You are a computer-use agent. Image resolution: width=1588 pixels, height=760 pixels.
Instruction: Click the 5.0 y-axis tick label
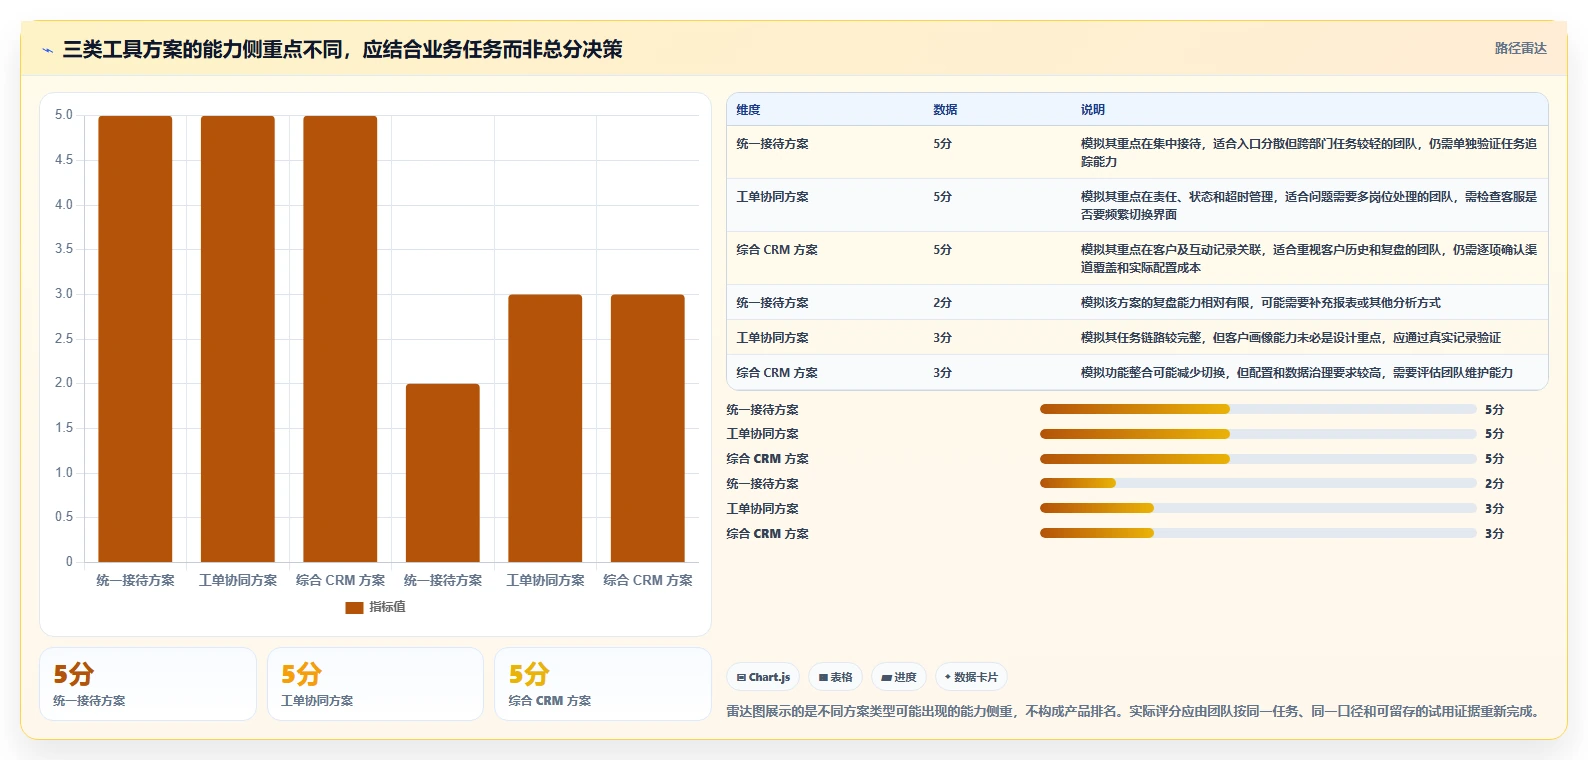pos(64,115)
